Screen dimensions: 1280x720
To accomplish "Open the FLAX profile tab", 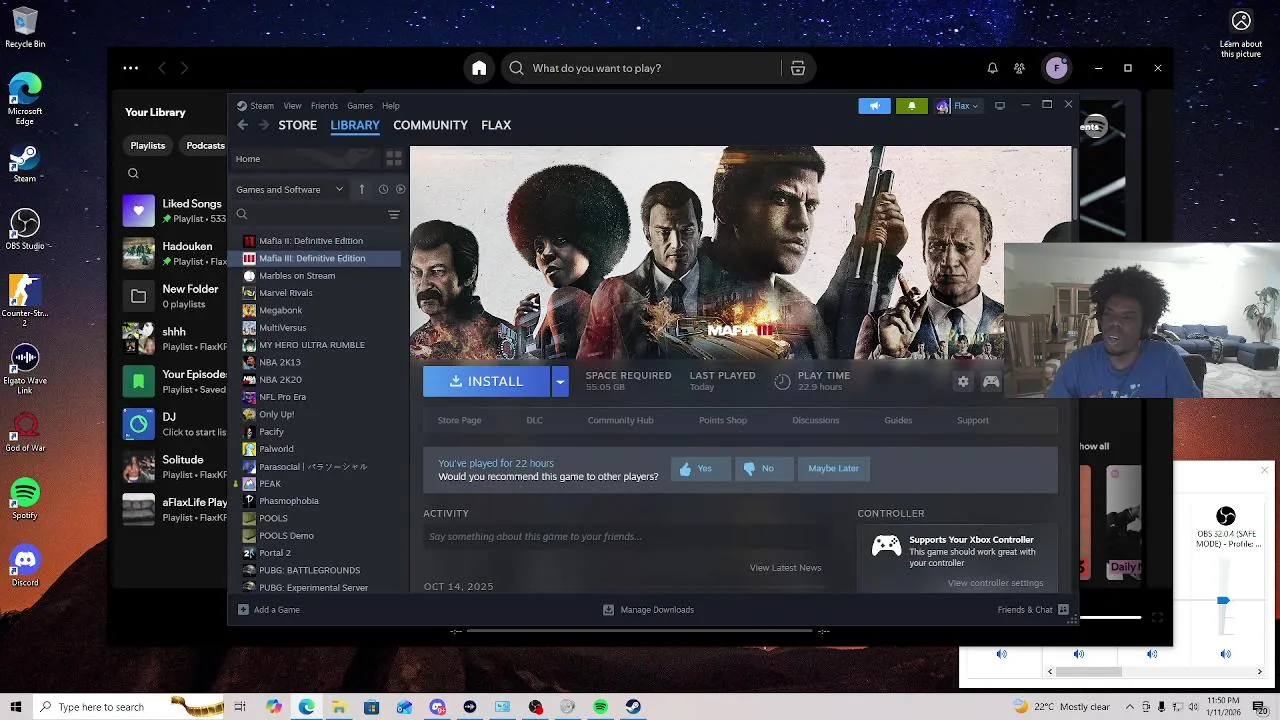I will 496,125.
